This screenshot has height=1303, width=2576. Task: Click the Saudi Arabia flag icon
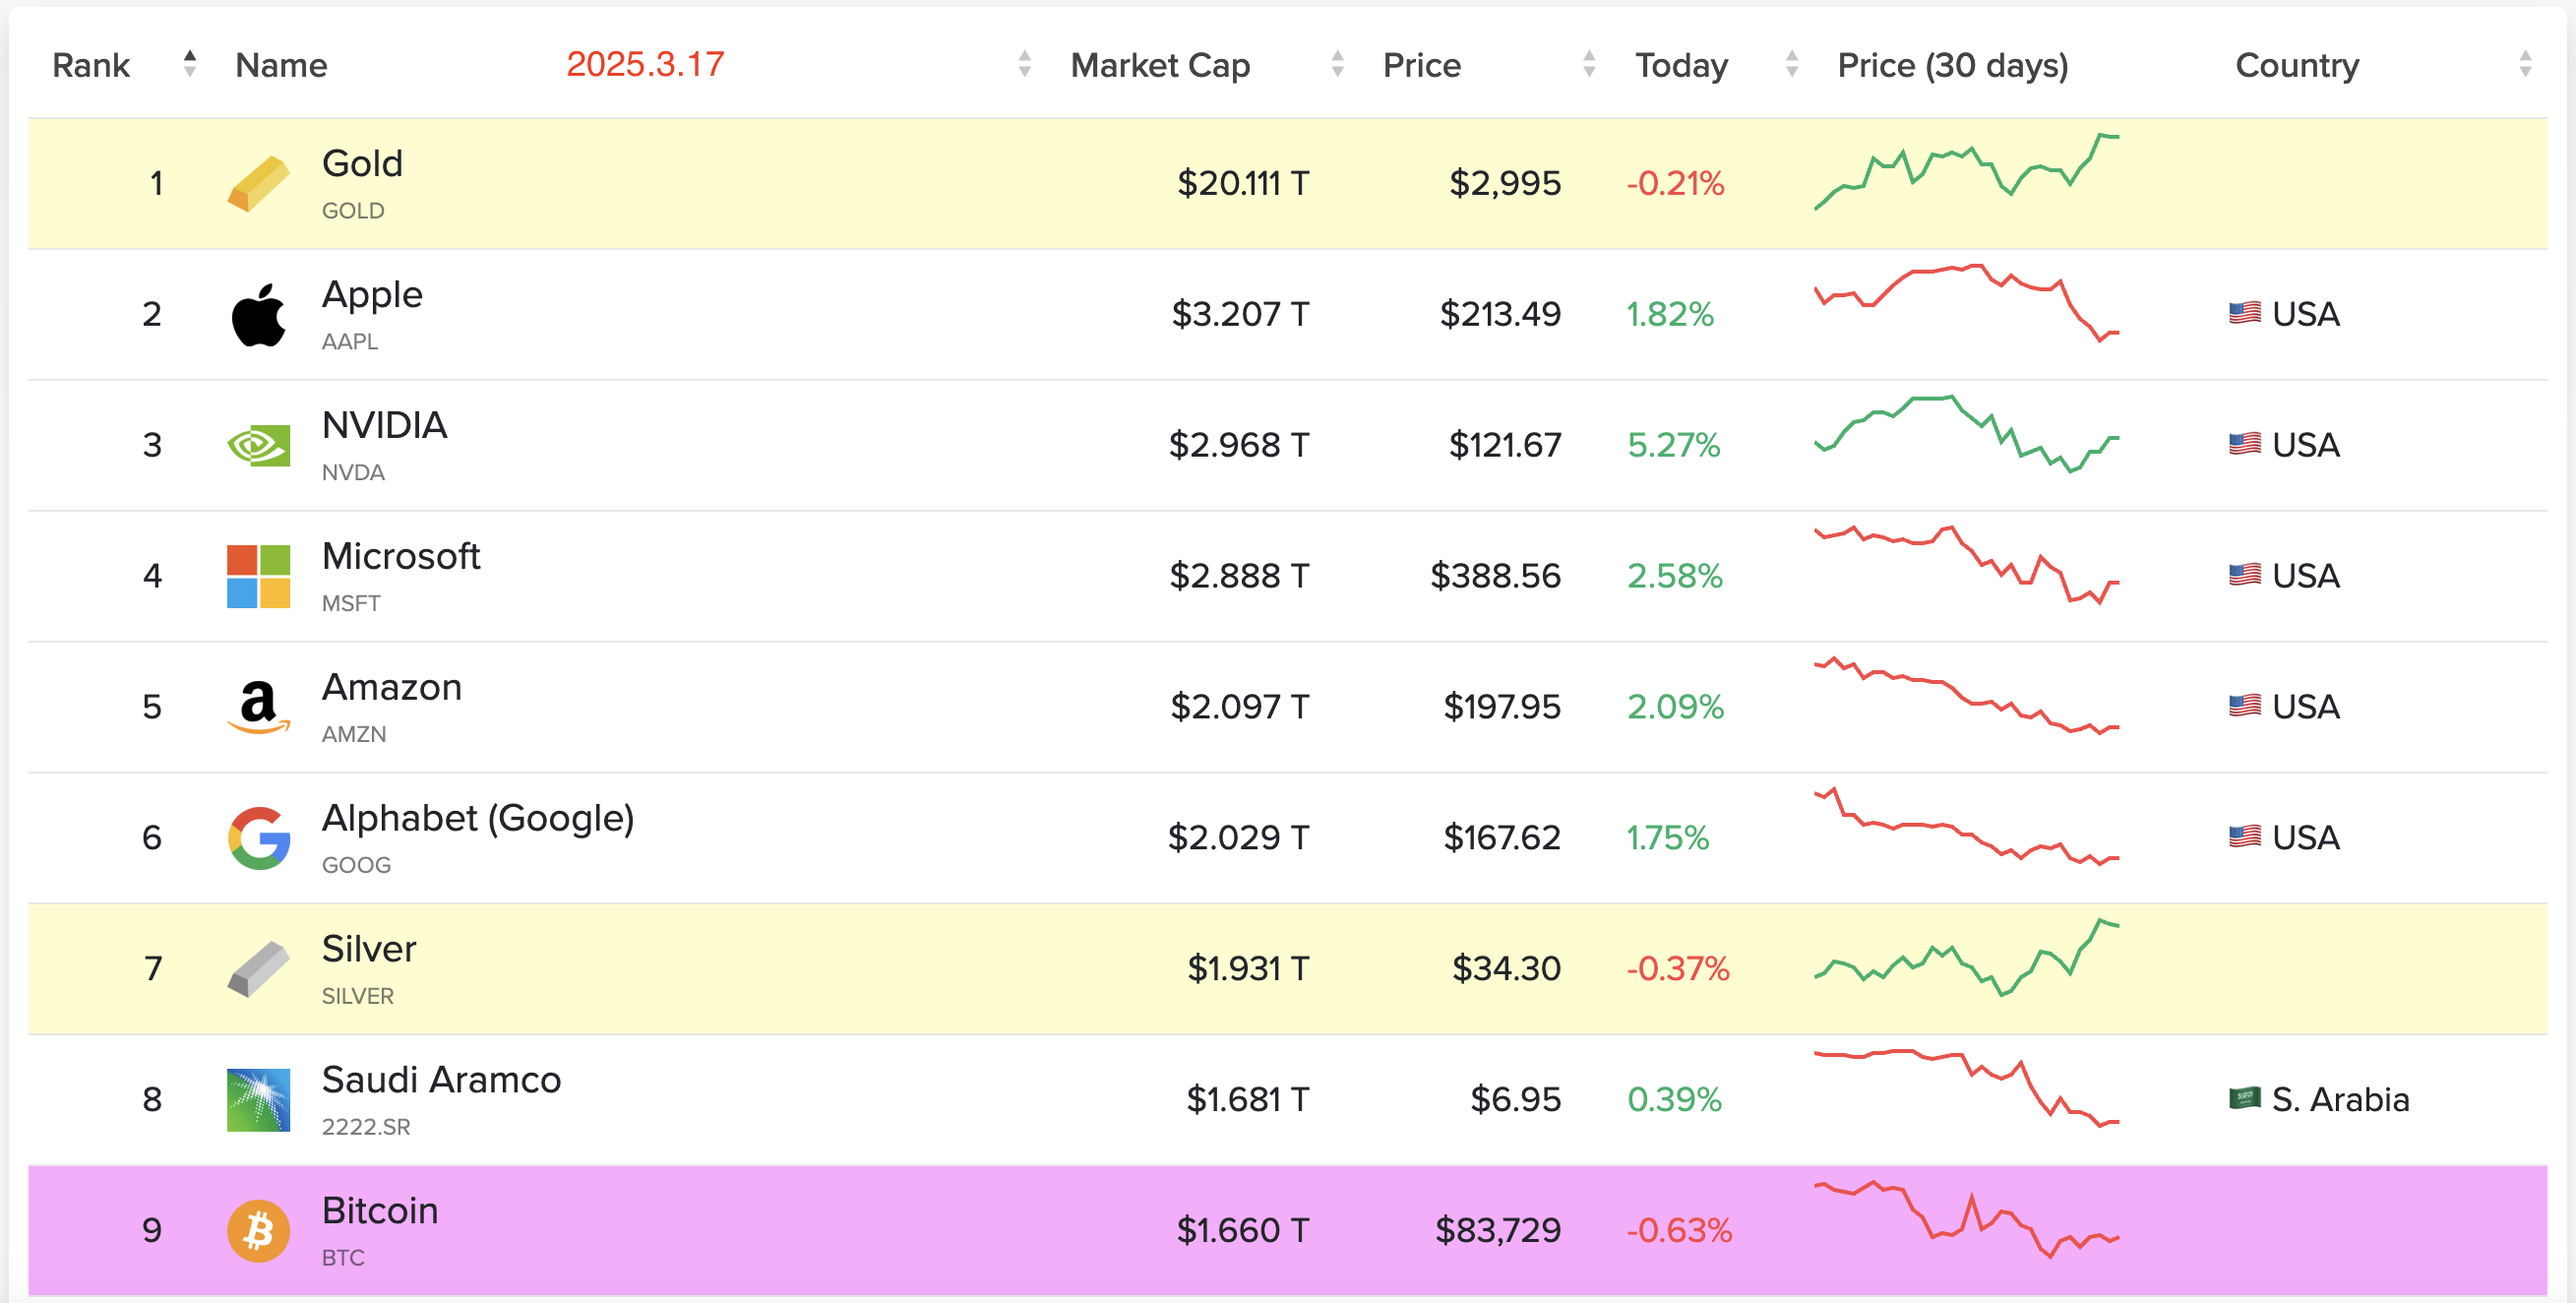(2244, 1099)
